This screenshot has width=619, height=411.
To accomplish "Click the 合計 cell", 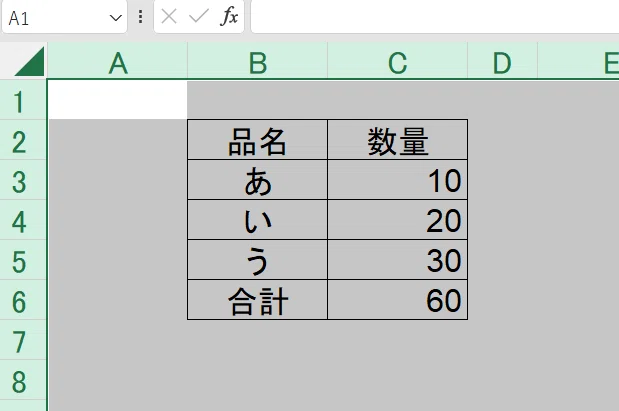I will click(257, 300).
